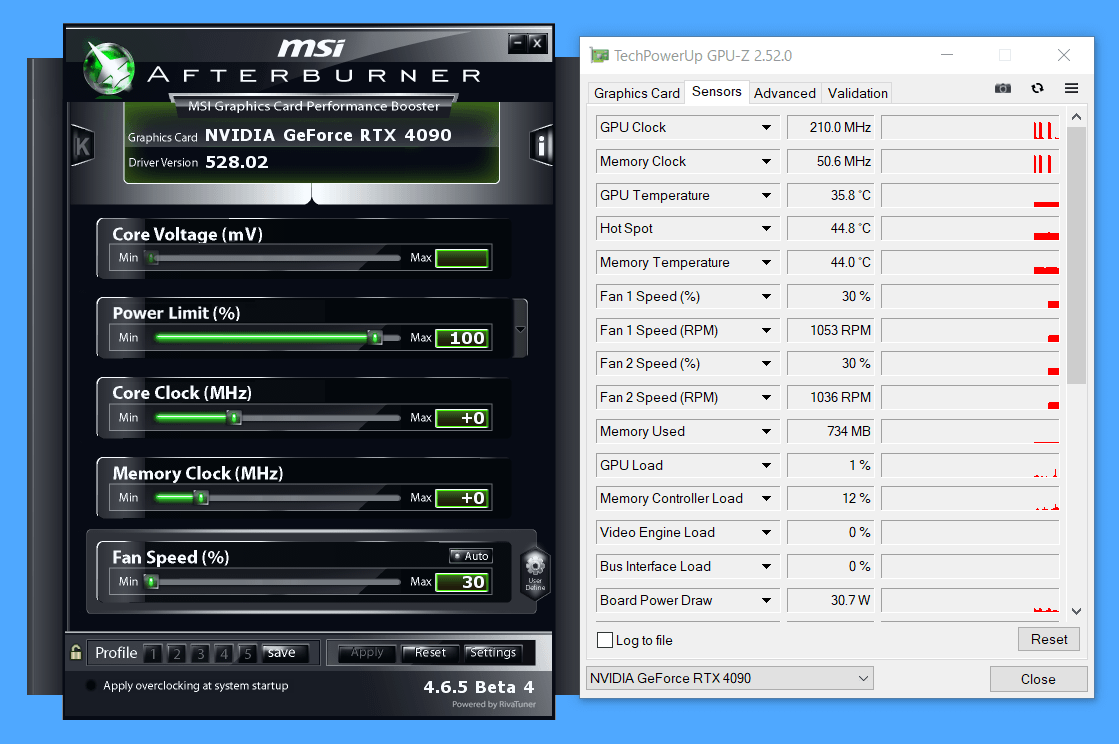
Task: Open the GPU Temperature sensor dropdown
Action: click(766, 195)
